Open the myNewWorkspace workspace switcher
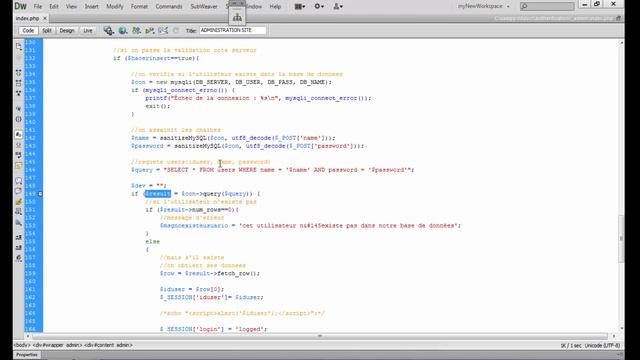 pos(484,6)
